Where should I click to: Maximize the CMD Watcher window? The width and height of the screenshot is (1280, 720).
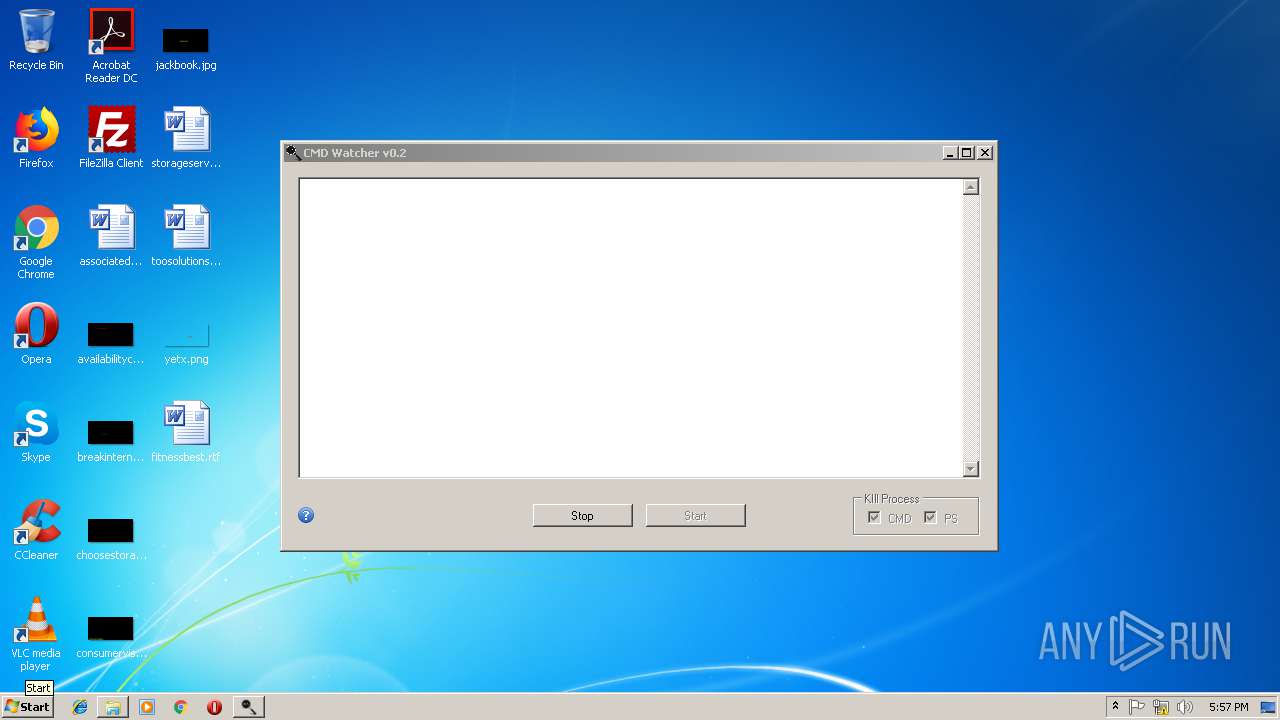(967, 153)
